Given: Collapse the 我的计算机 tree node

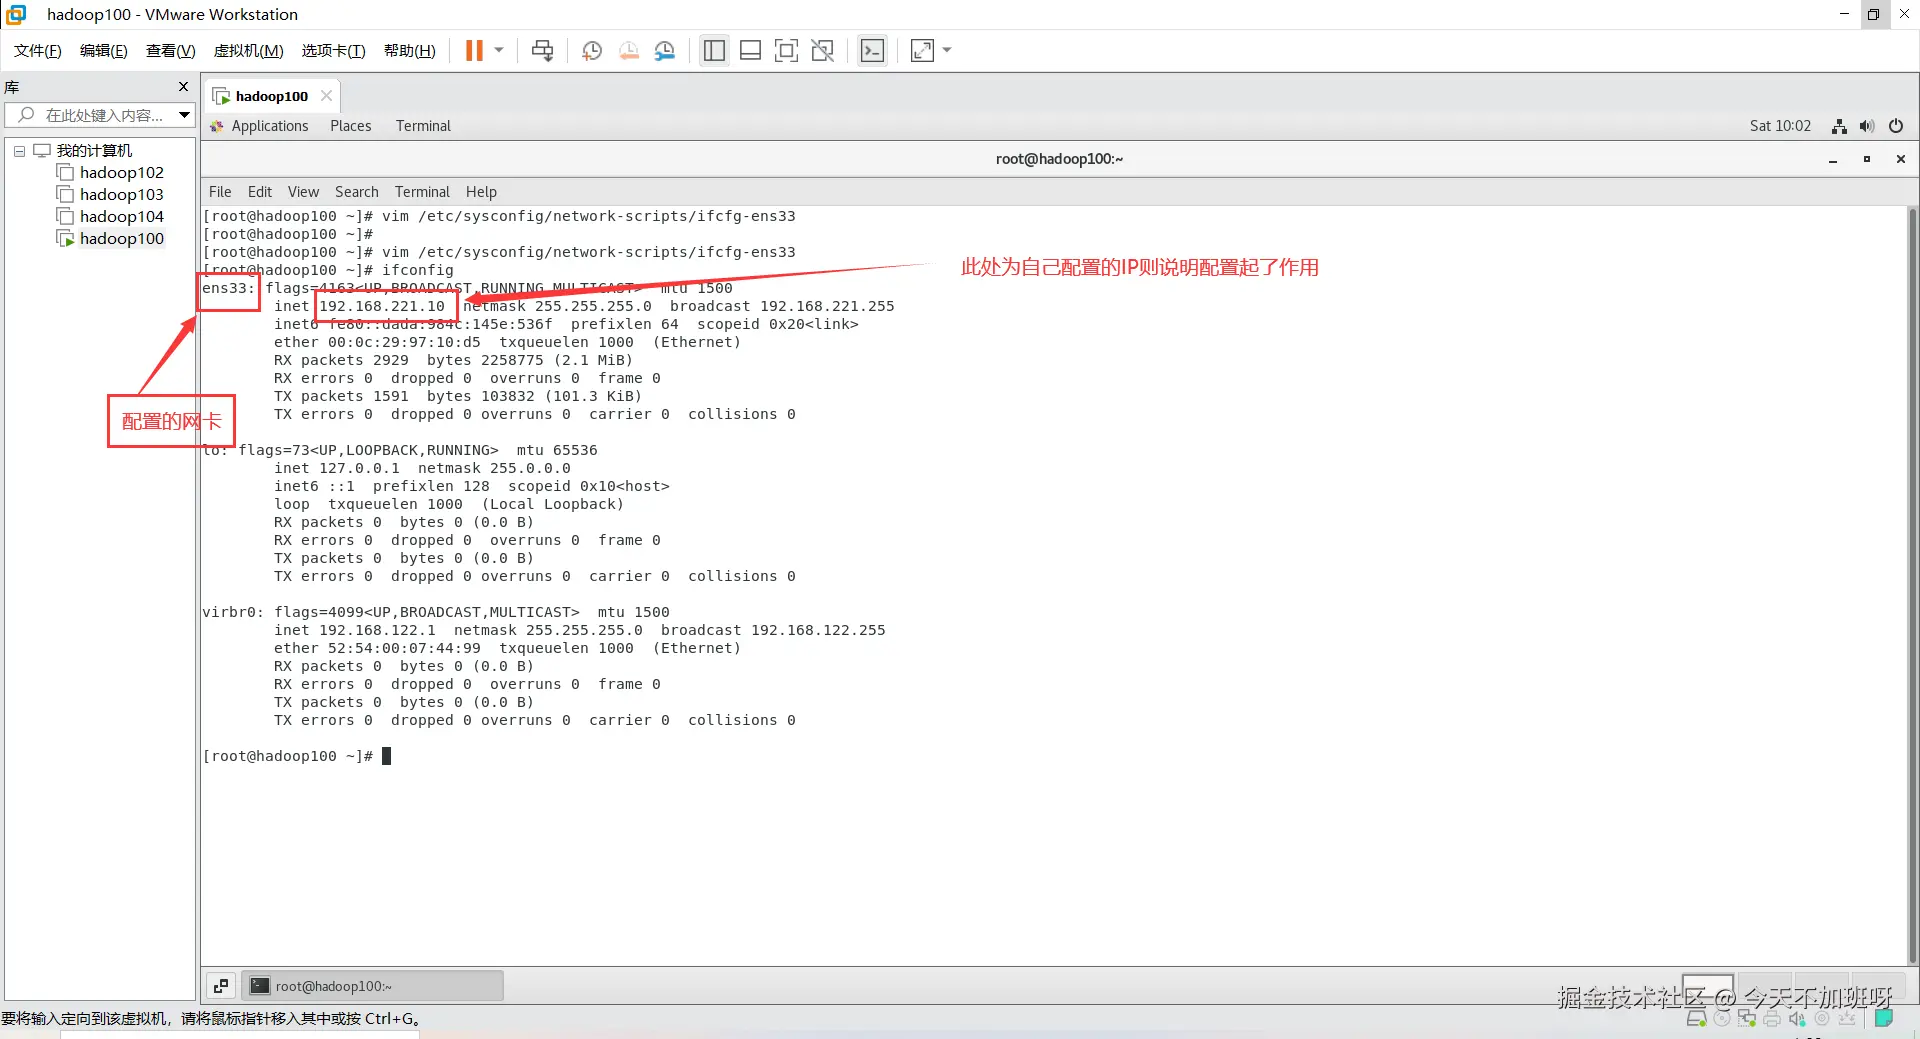Looking at the screenshot, I should coord(19,151).
